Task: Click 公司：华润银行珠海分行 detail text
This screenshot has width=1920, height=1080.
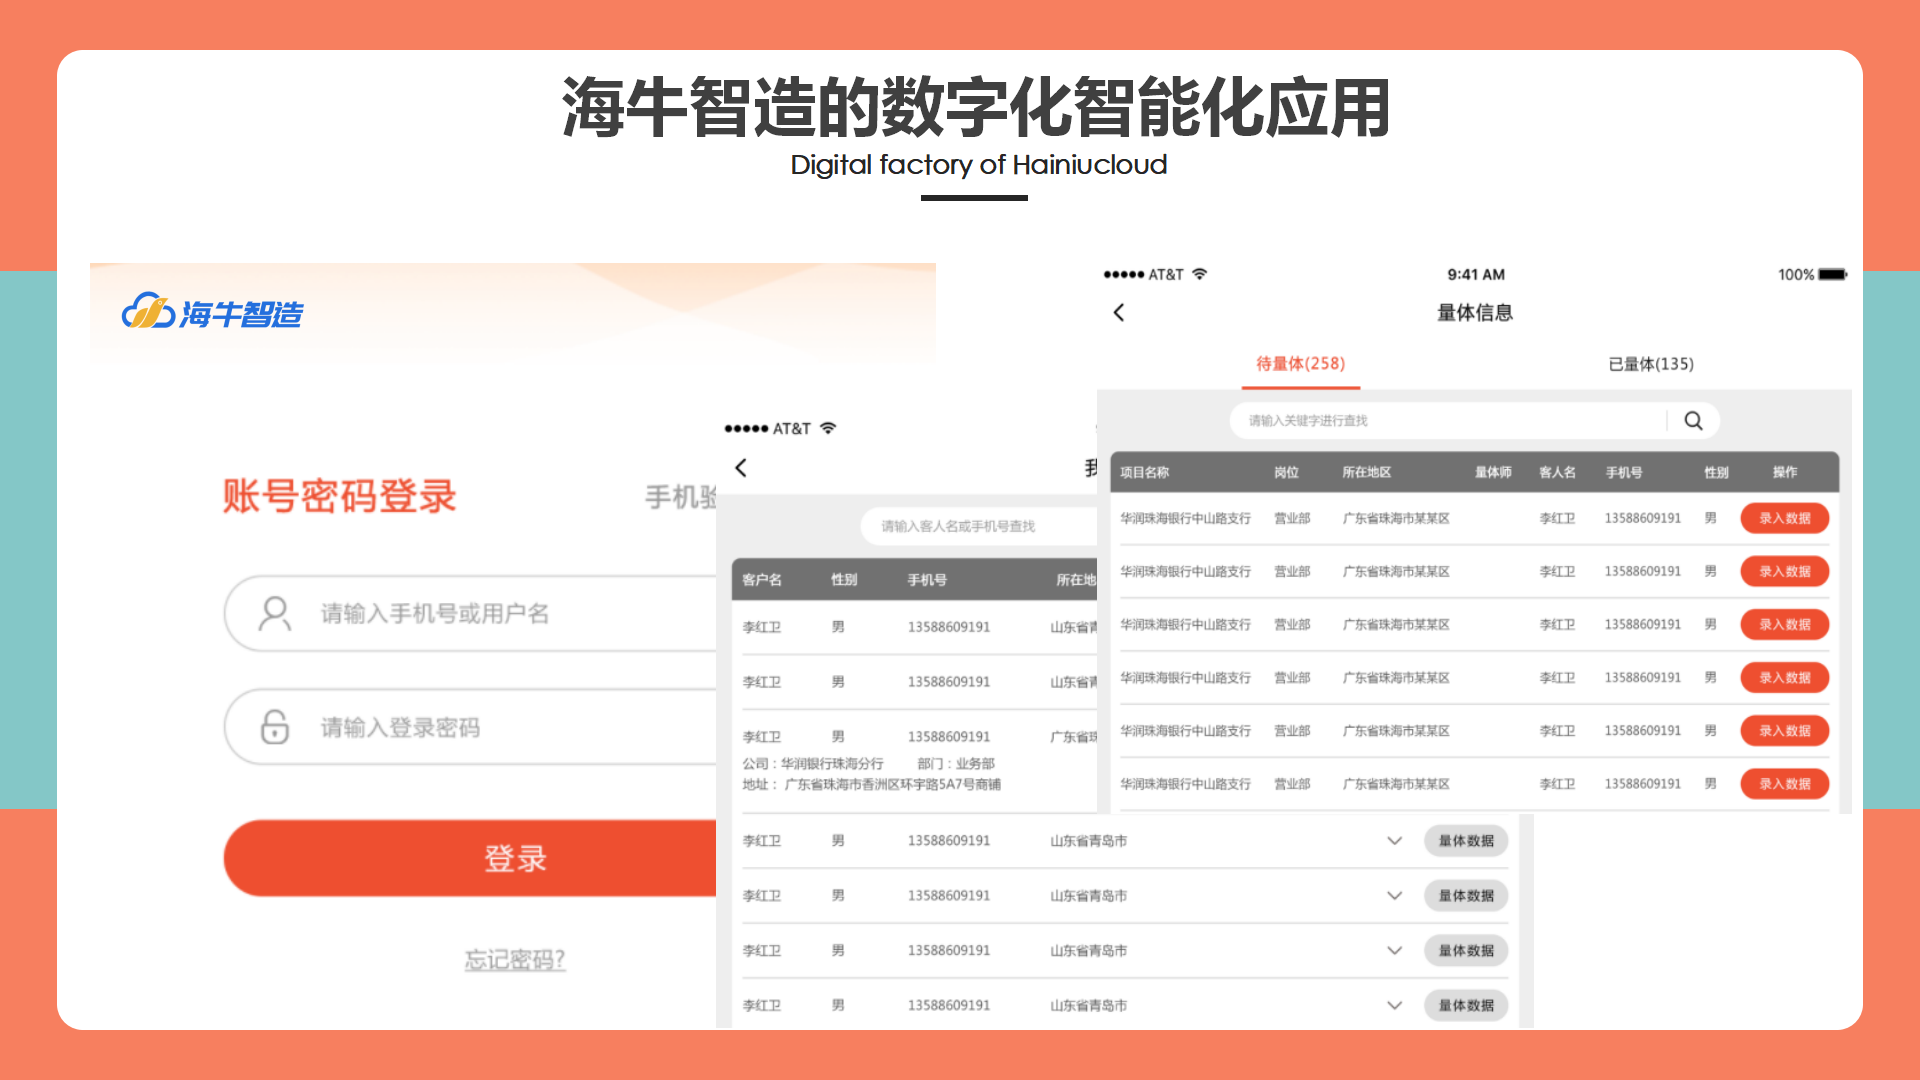Action: click(x=813, y=763)
